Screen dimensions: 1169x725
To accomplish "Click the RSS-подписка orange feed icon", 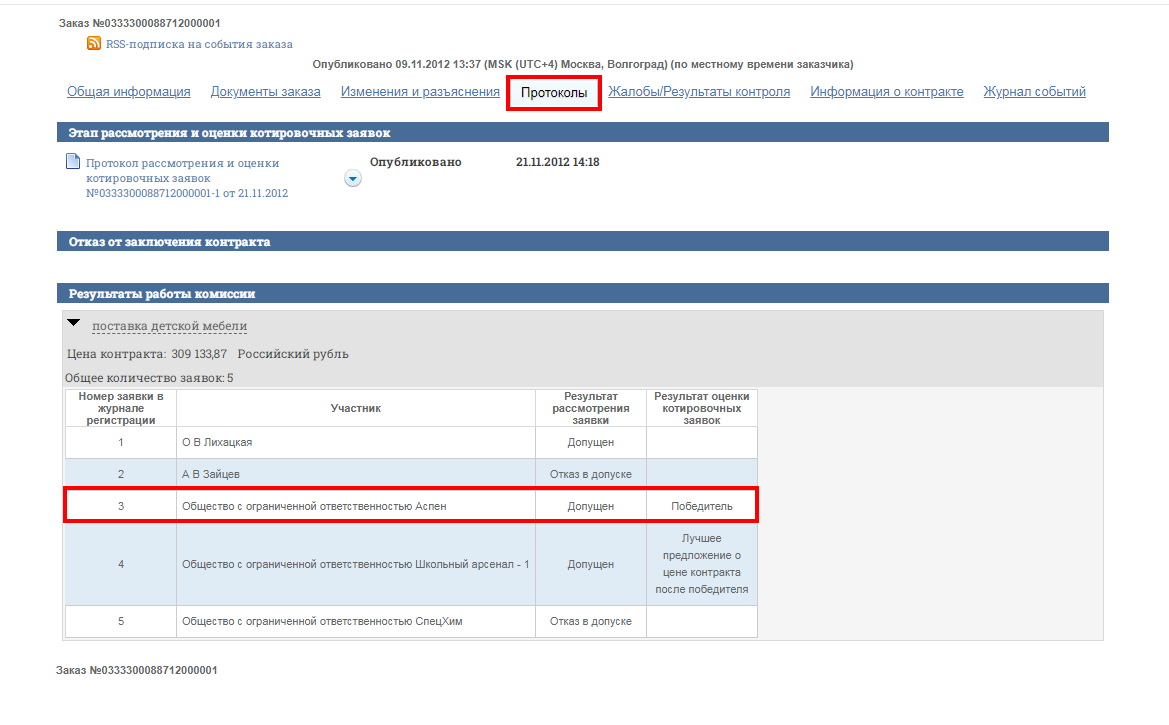I will [93, 44].
